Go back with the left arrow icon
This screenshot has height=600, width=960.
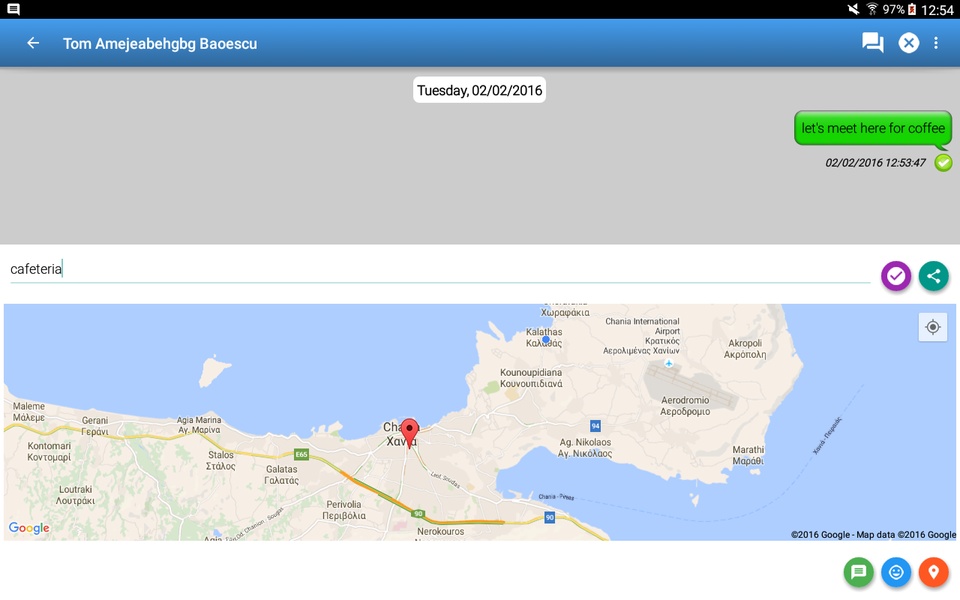point(33,43)
